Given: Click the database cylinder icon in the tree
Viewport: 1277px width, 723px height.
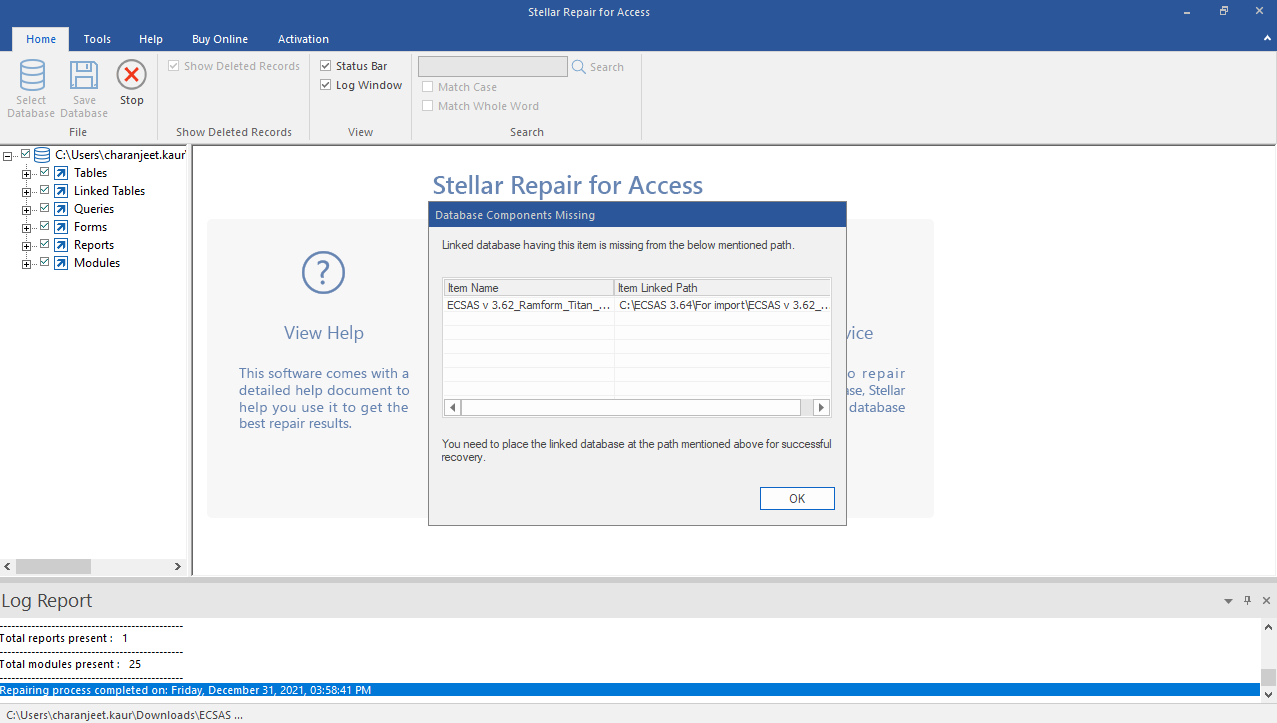Looking at the screenshot, I should pos(42,155).
